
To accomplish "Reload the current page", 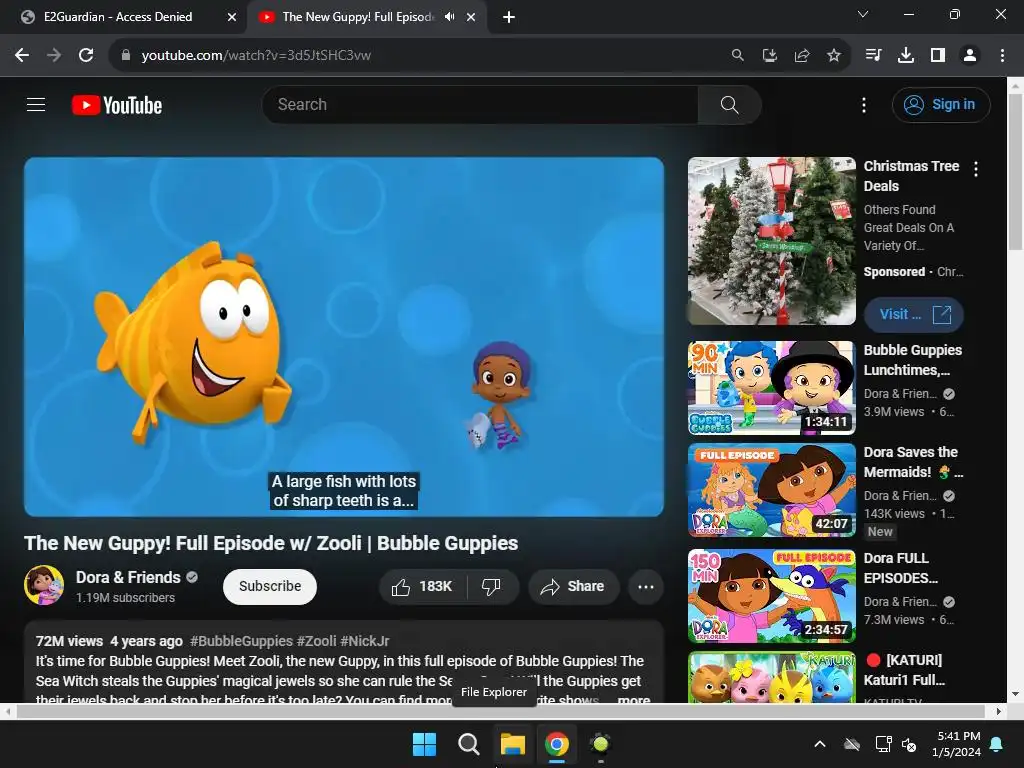I will (x=86, y=56).
